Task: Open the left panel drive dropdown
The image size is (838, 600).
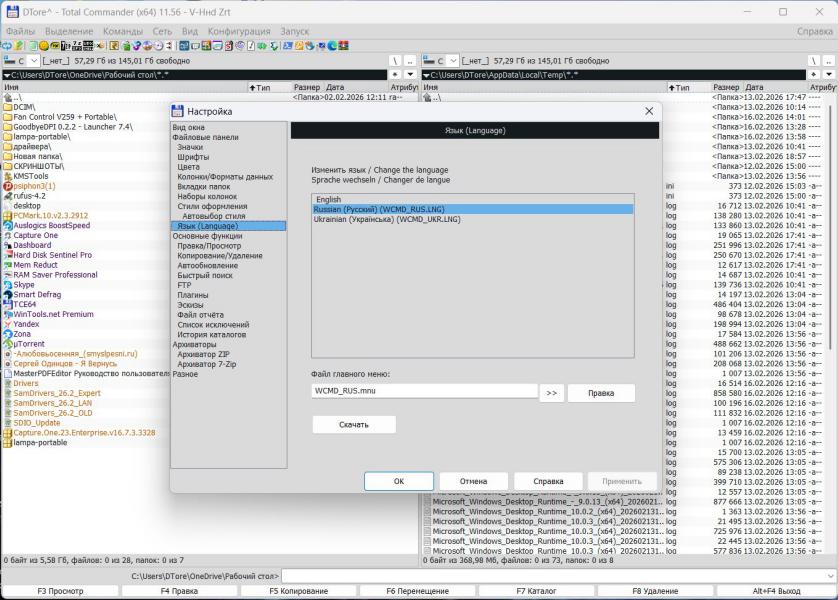Action: click(x=20, y=61)
